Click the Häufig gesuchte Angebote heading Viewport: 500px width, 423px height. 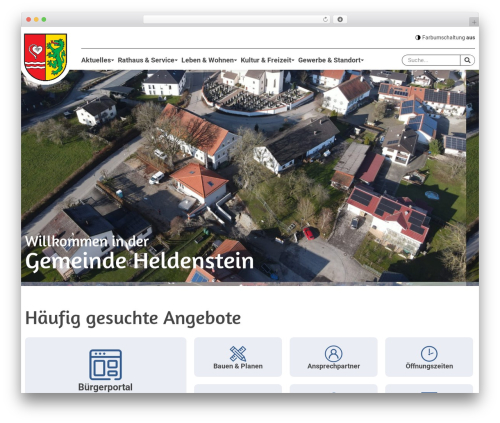(x=133, y=318)
